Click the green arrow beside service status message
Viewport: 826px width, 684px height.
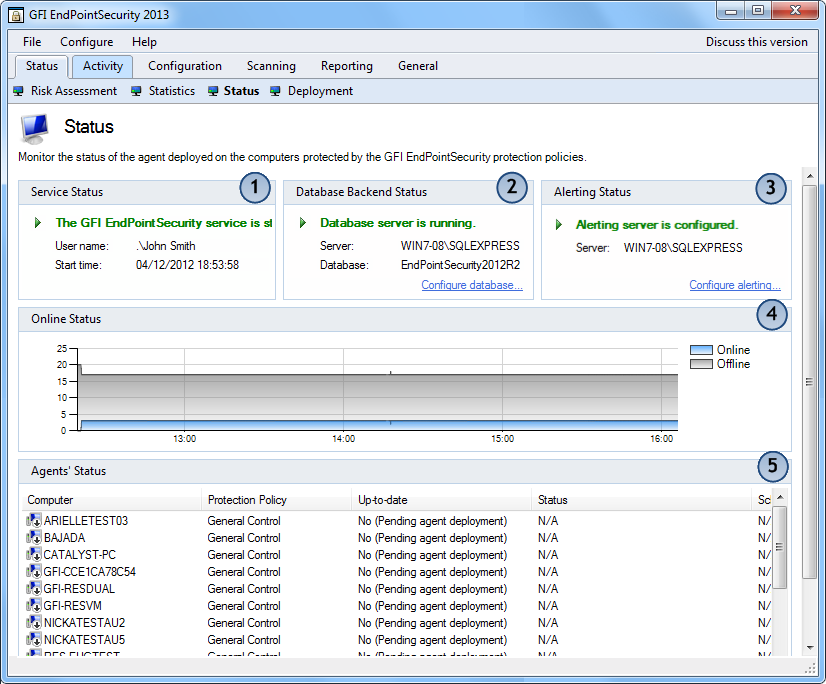pos(38,223)
